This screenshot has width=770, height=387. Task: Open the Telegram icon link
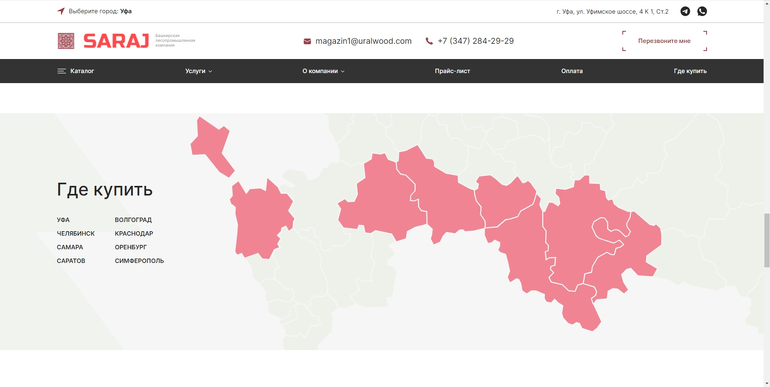pos(685,11)
